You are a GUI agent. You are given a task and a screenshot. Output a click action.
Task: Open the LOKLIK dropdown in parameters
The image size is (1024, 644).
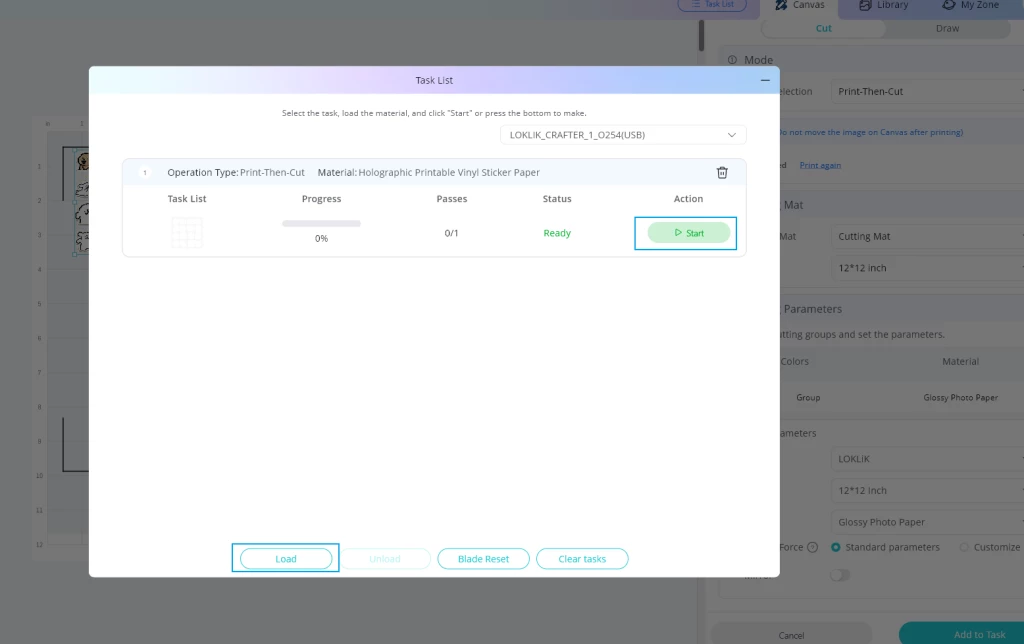coord(927,459)
